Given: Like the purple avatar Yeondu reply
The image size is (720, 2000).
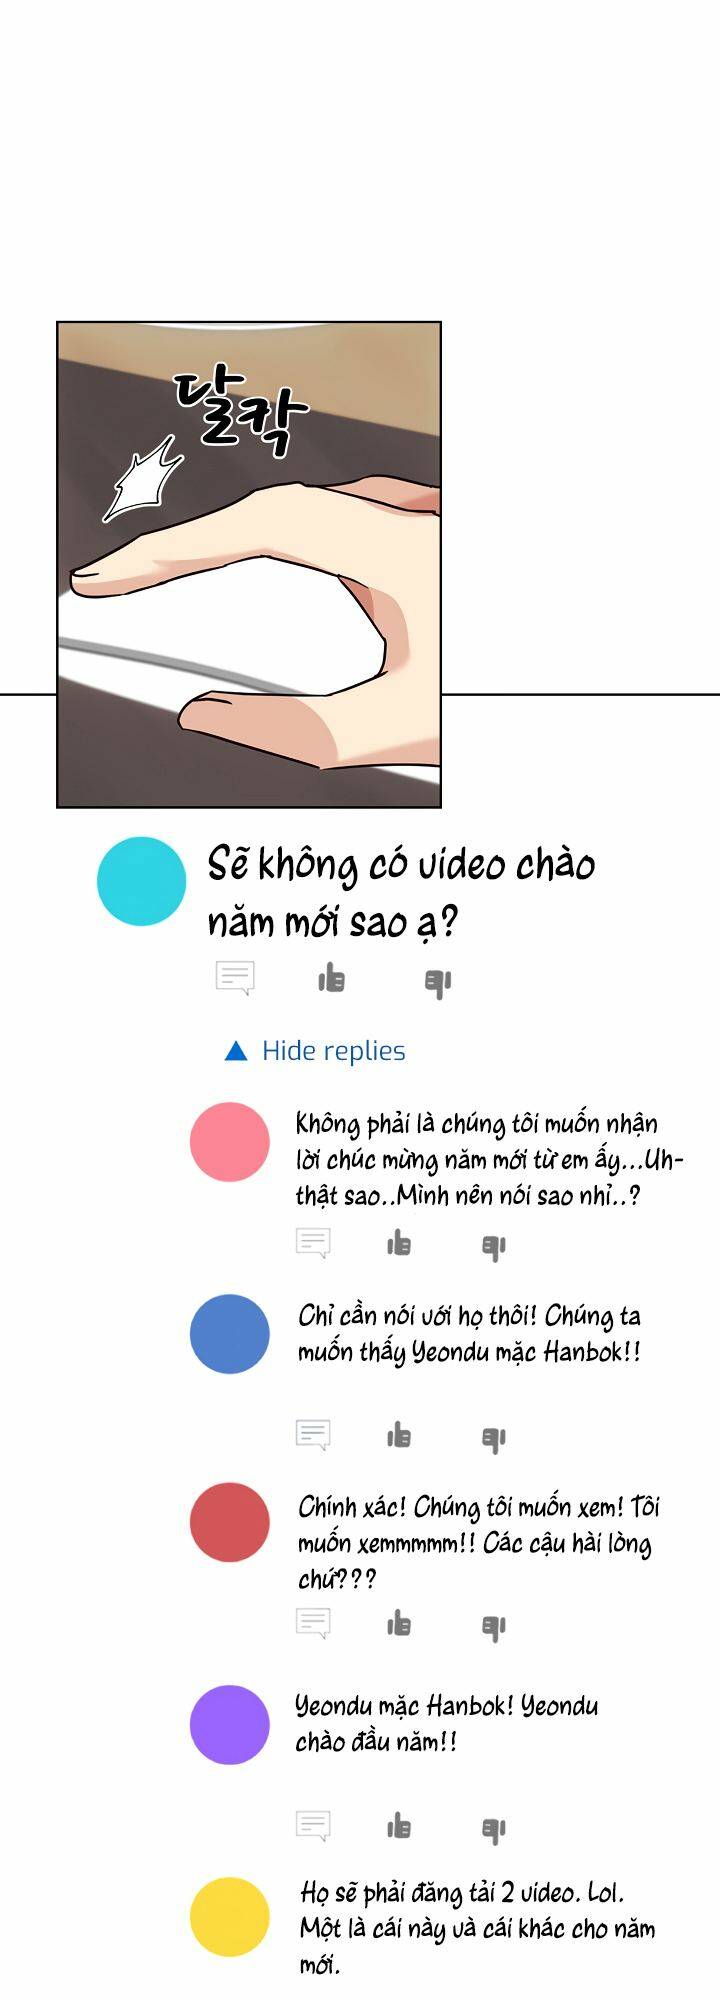Looking at the screenshot, I should tap(399, 1826).
